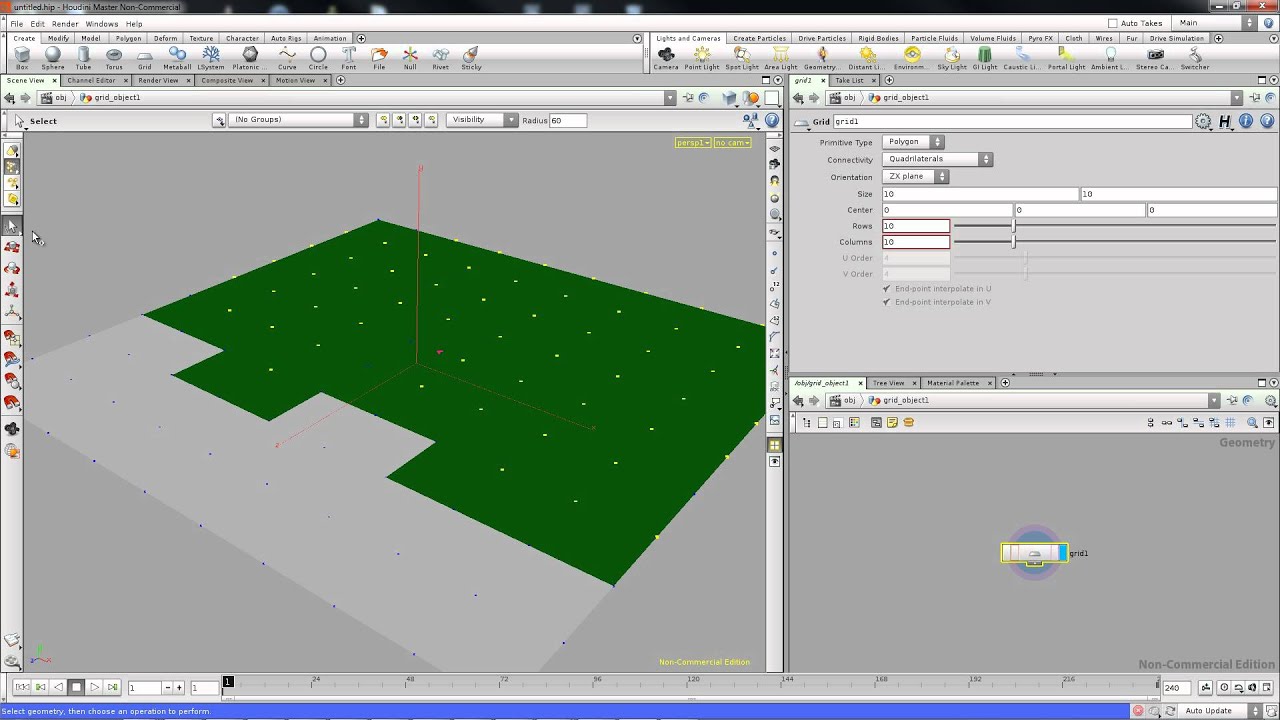Open Connectivity Quadrilaterals dropdown
This screenshot has width=1280, height=720.
point(937,159)
